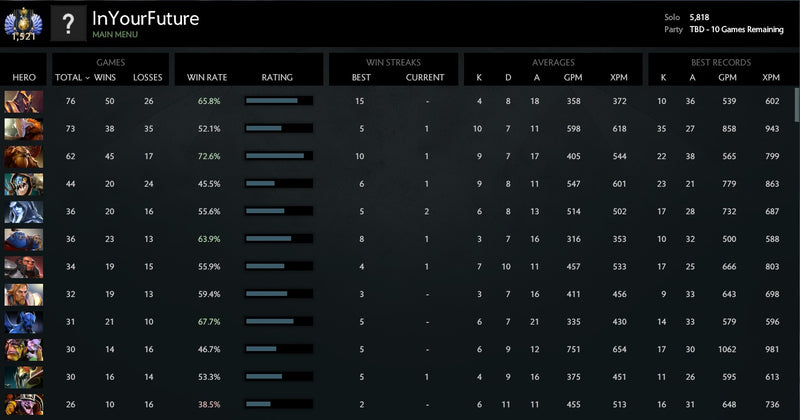
Task: Click the hero portrait with 76 total games
Action: [23, 101]
